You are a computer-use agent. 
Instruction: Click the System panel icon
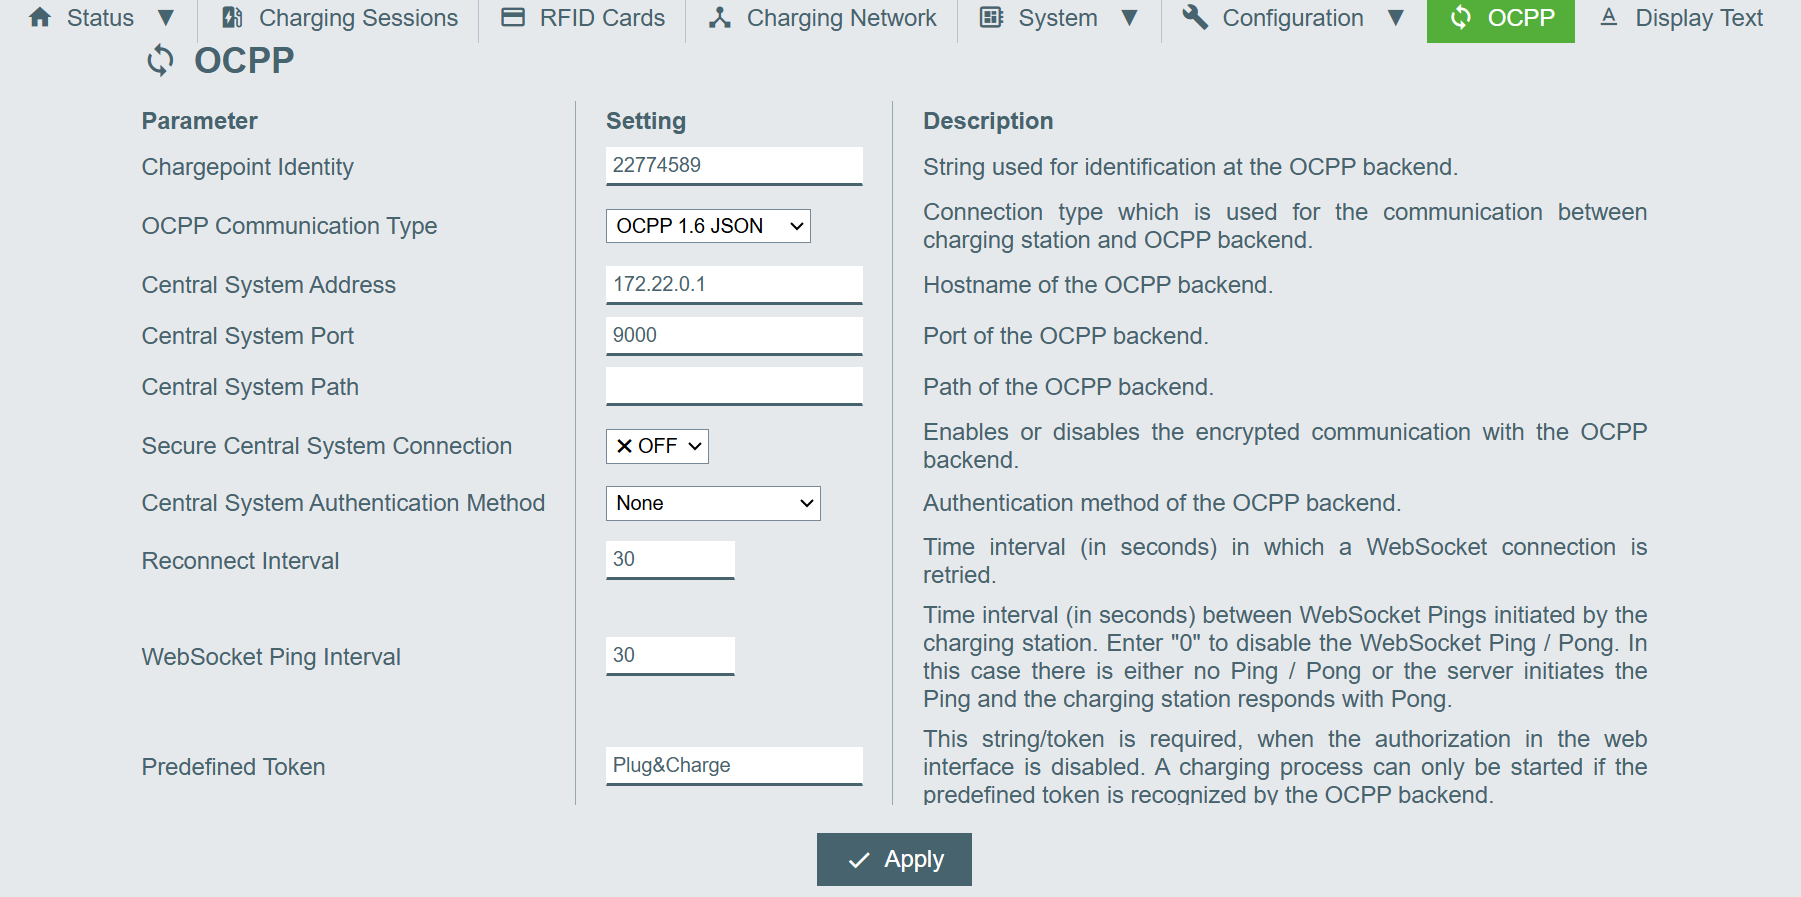(x=991, y=18)
